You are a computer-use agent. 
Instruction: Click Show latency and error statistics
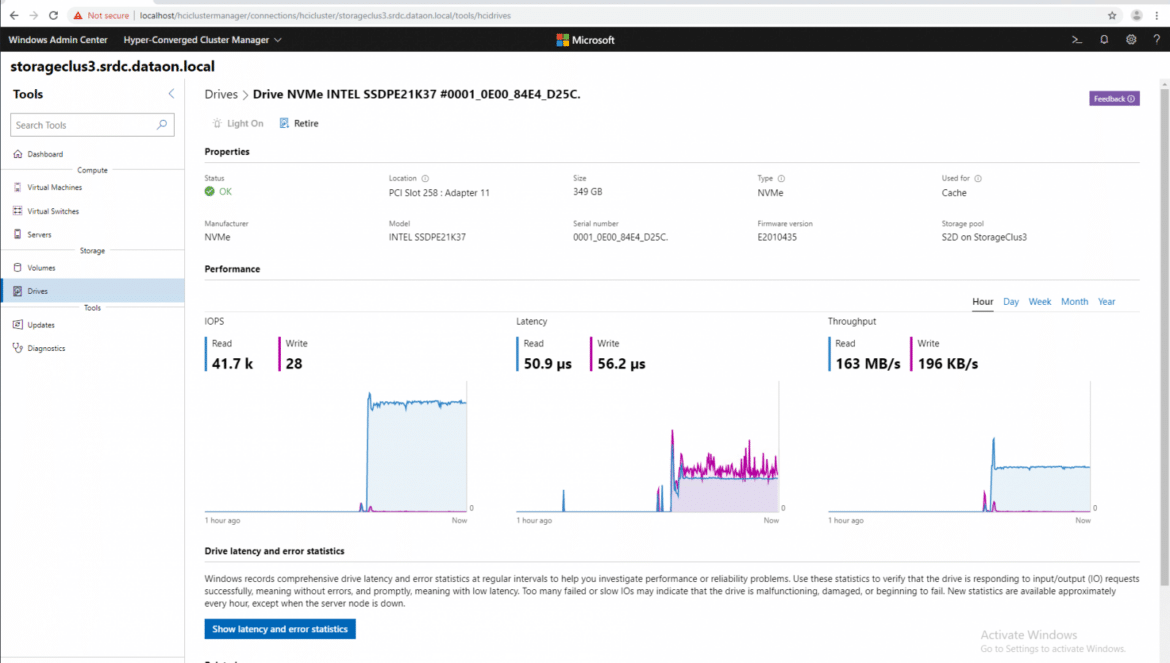[280, 629]
